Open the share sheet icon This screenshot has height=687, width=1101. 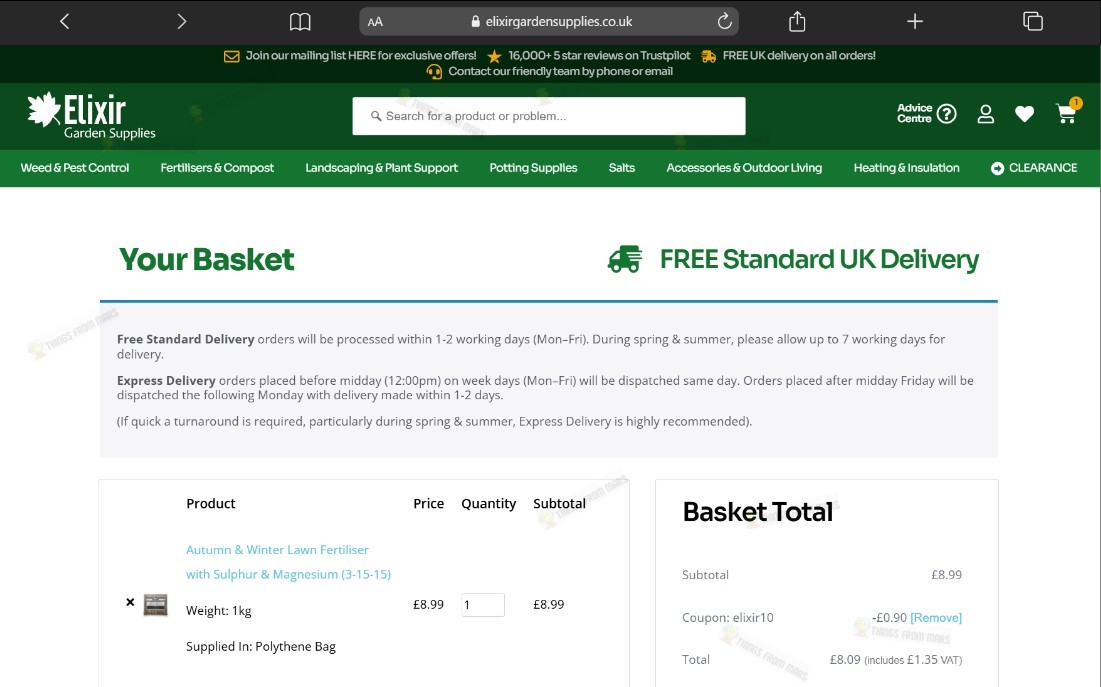[x=797, y=21]
